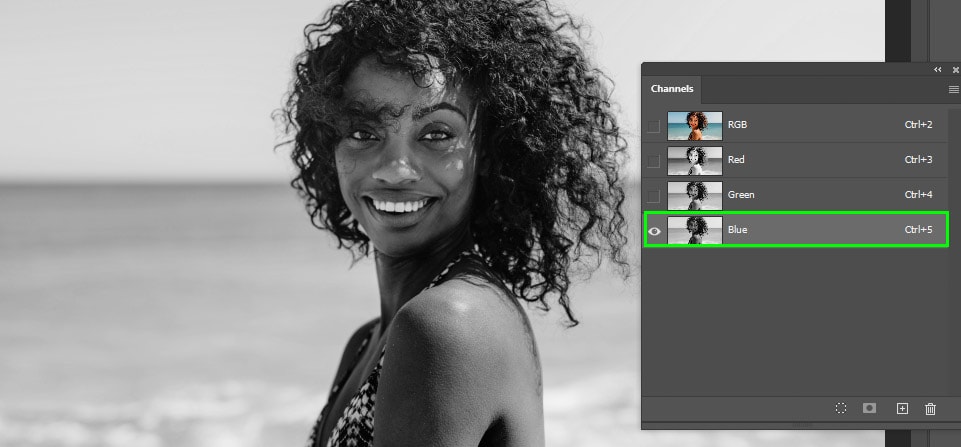Click the 'Blue' channel name
Screen dimensions: 961x447
pyautogui.click(x=737, y=229)
